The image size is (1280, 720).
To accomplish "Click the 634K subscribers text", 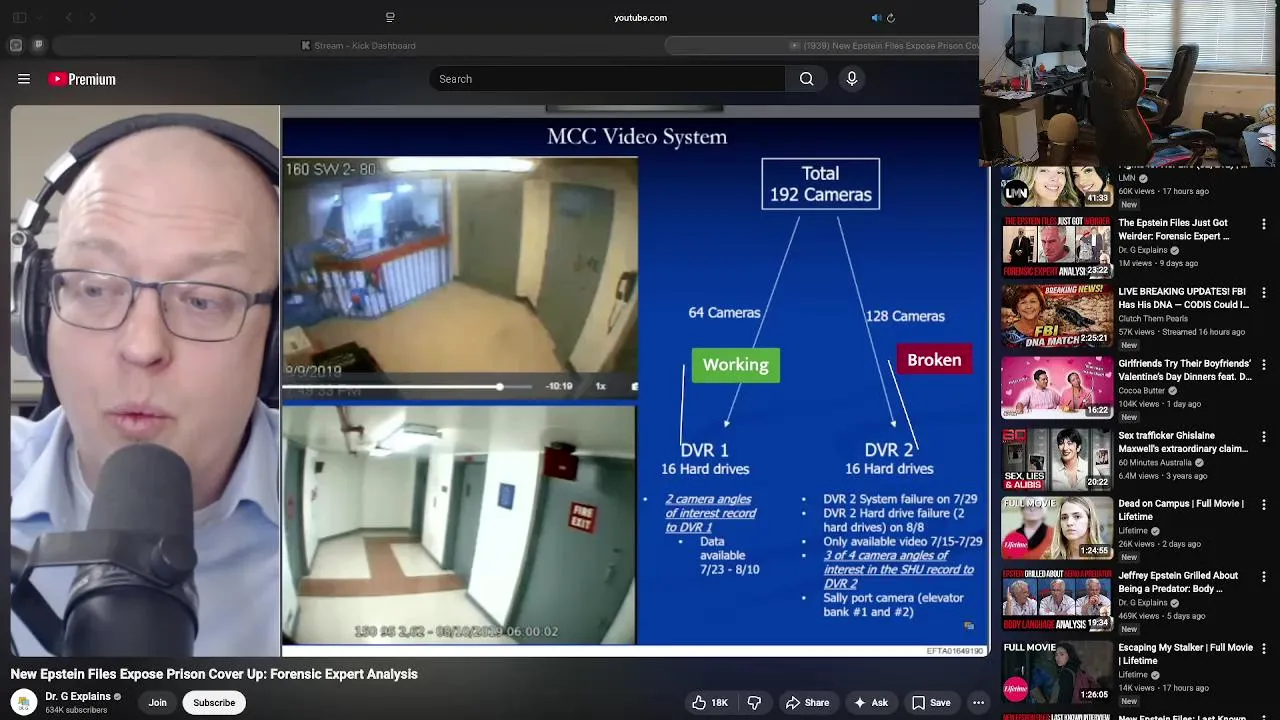I will click(x=76, y=710).
